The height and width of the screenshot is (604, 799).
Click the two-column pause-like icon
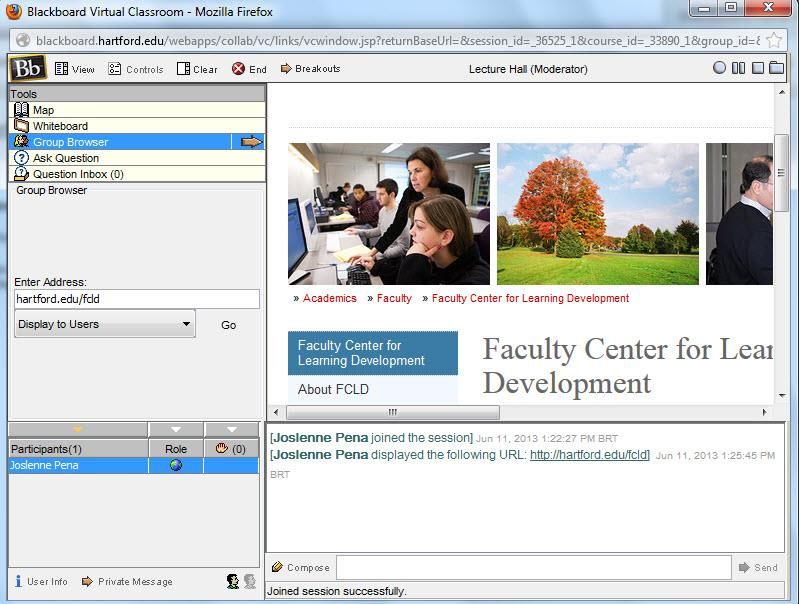click(x=738, y=68)
